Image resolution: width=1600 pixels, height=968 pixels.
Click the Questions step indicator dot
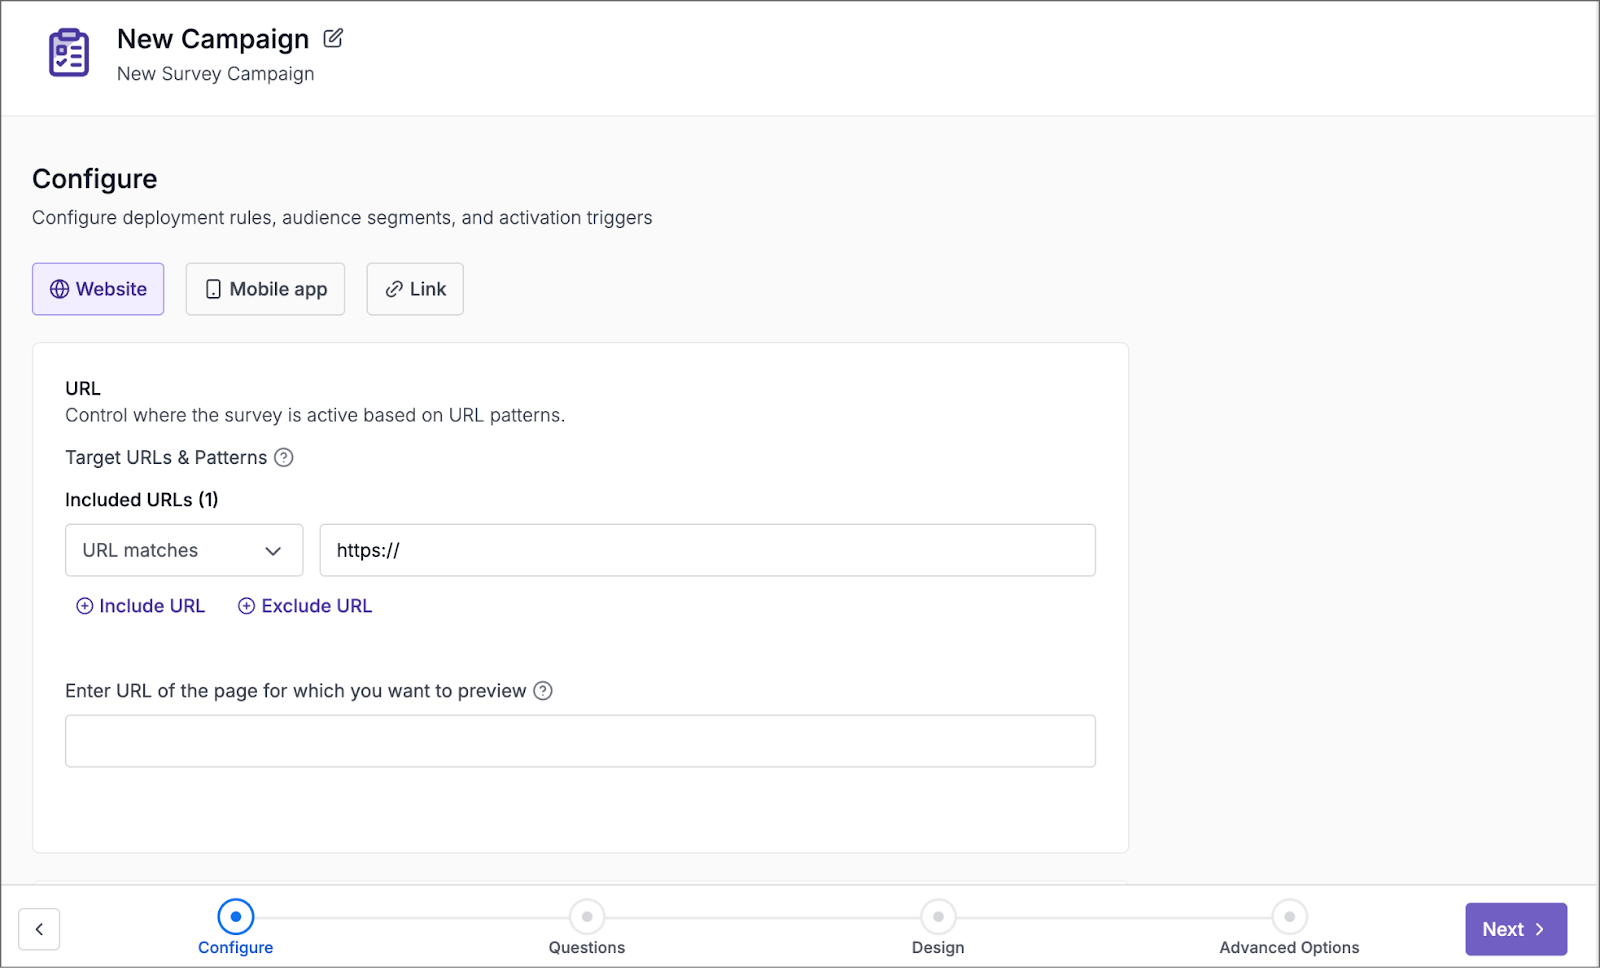click(586, 916)
